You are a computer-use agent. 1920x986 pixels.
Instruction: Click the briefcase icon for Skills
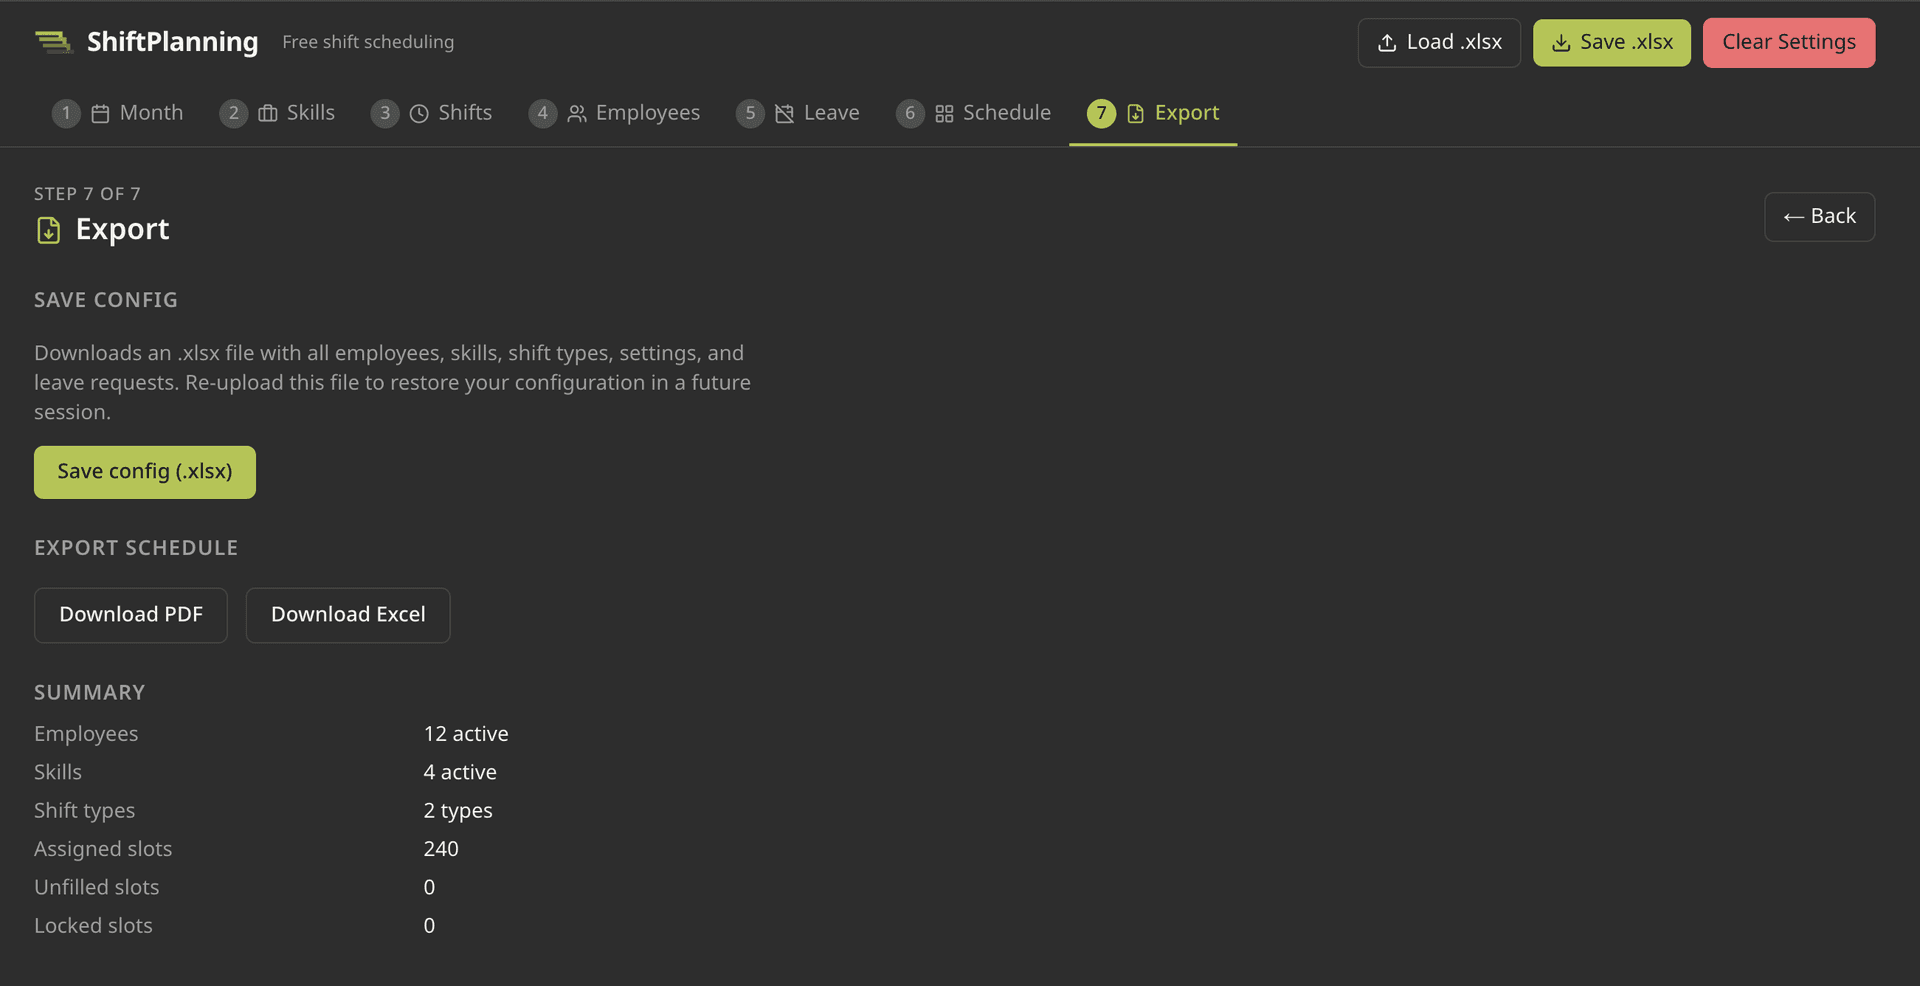[x=267, y=114]
